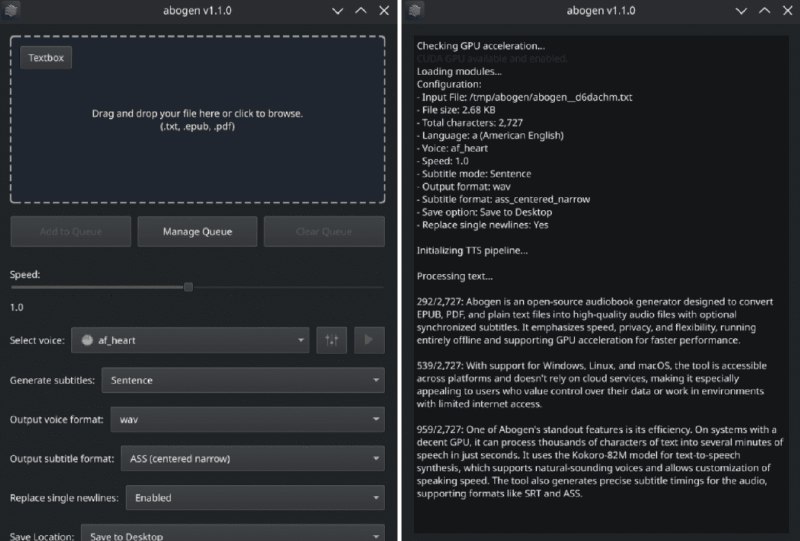
Task: Play the selected voice preview
Action: (x=369, y=341)
